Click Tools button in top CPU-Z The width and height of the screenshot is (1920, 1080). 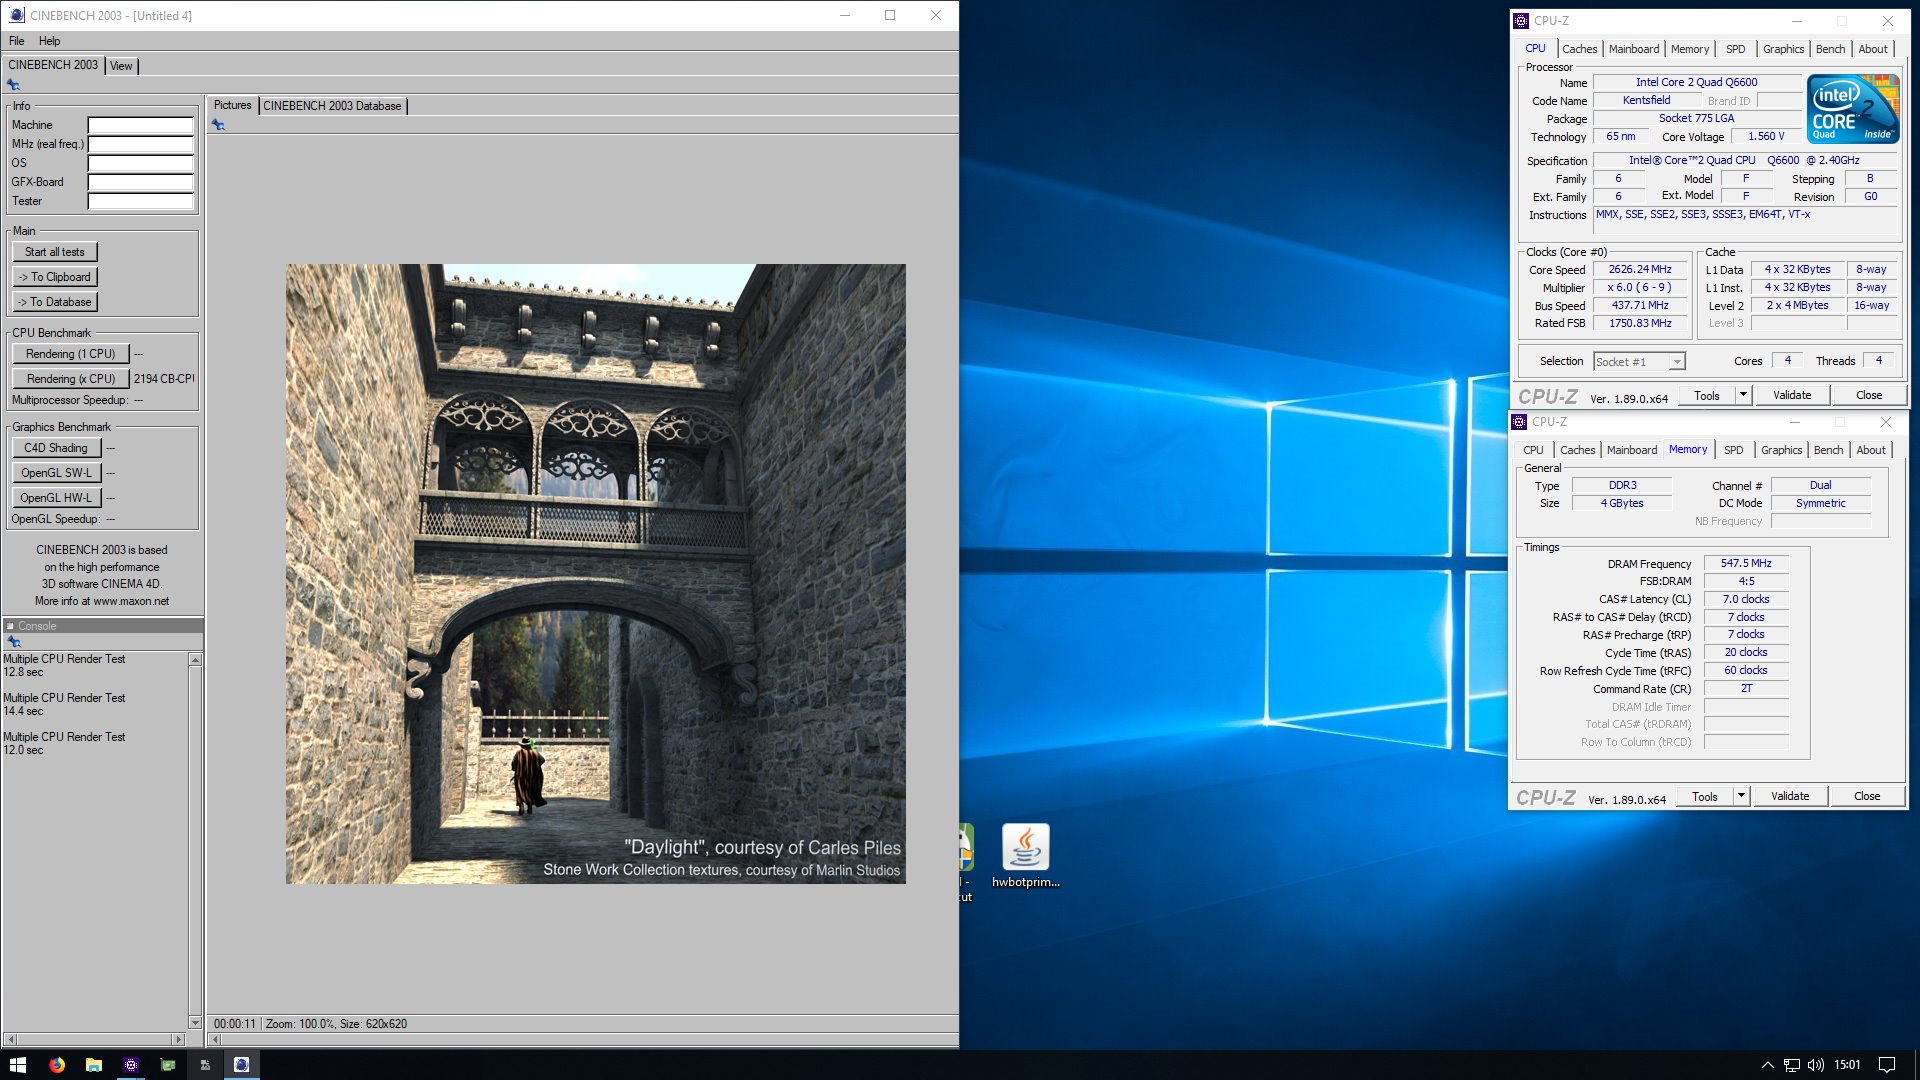coord(1707,395)
